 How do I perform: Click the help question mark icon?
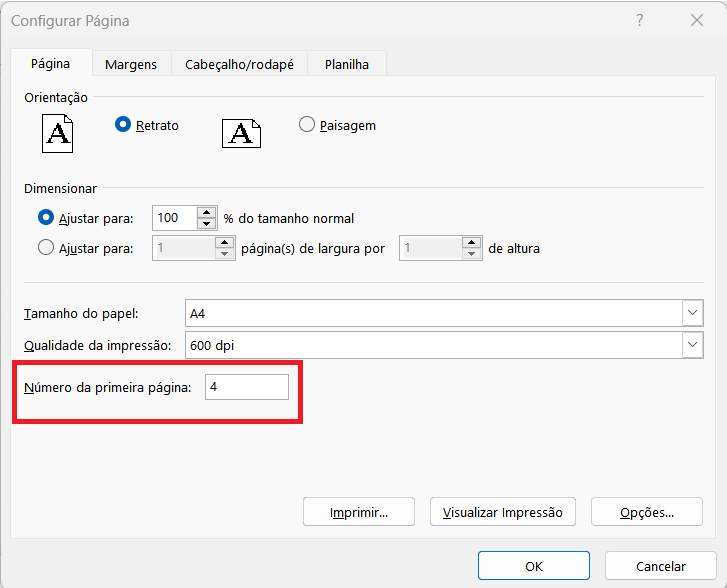[640, 21]
